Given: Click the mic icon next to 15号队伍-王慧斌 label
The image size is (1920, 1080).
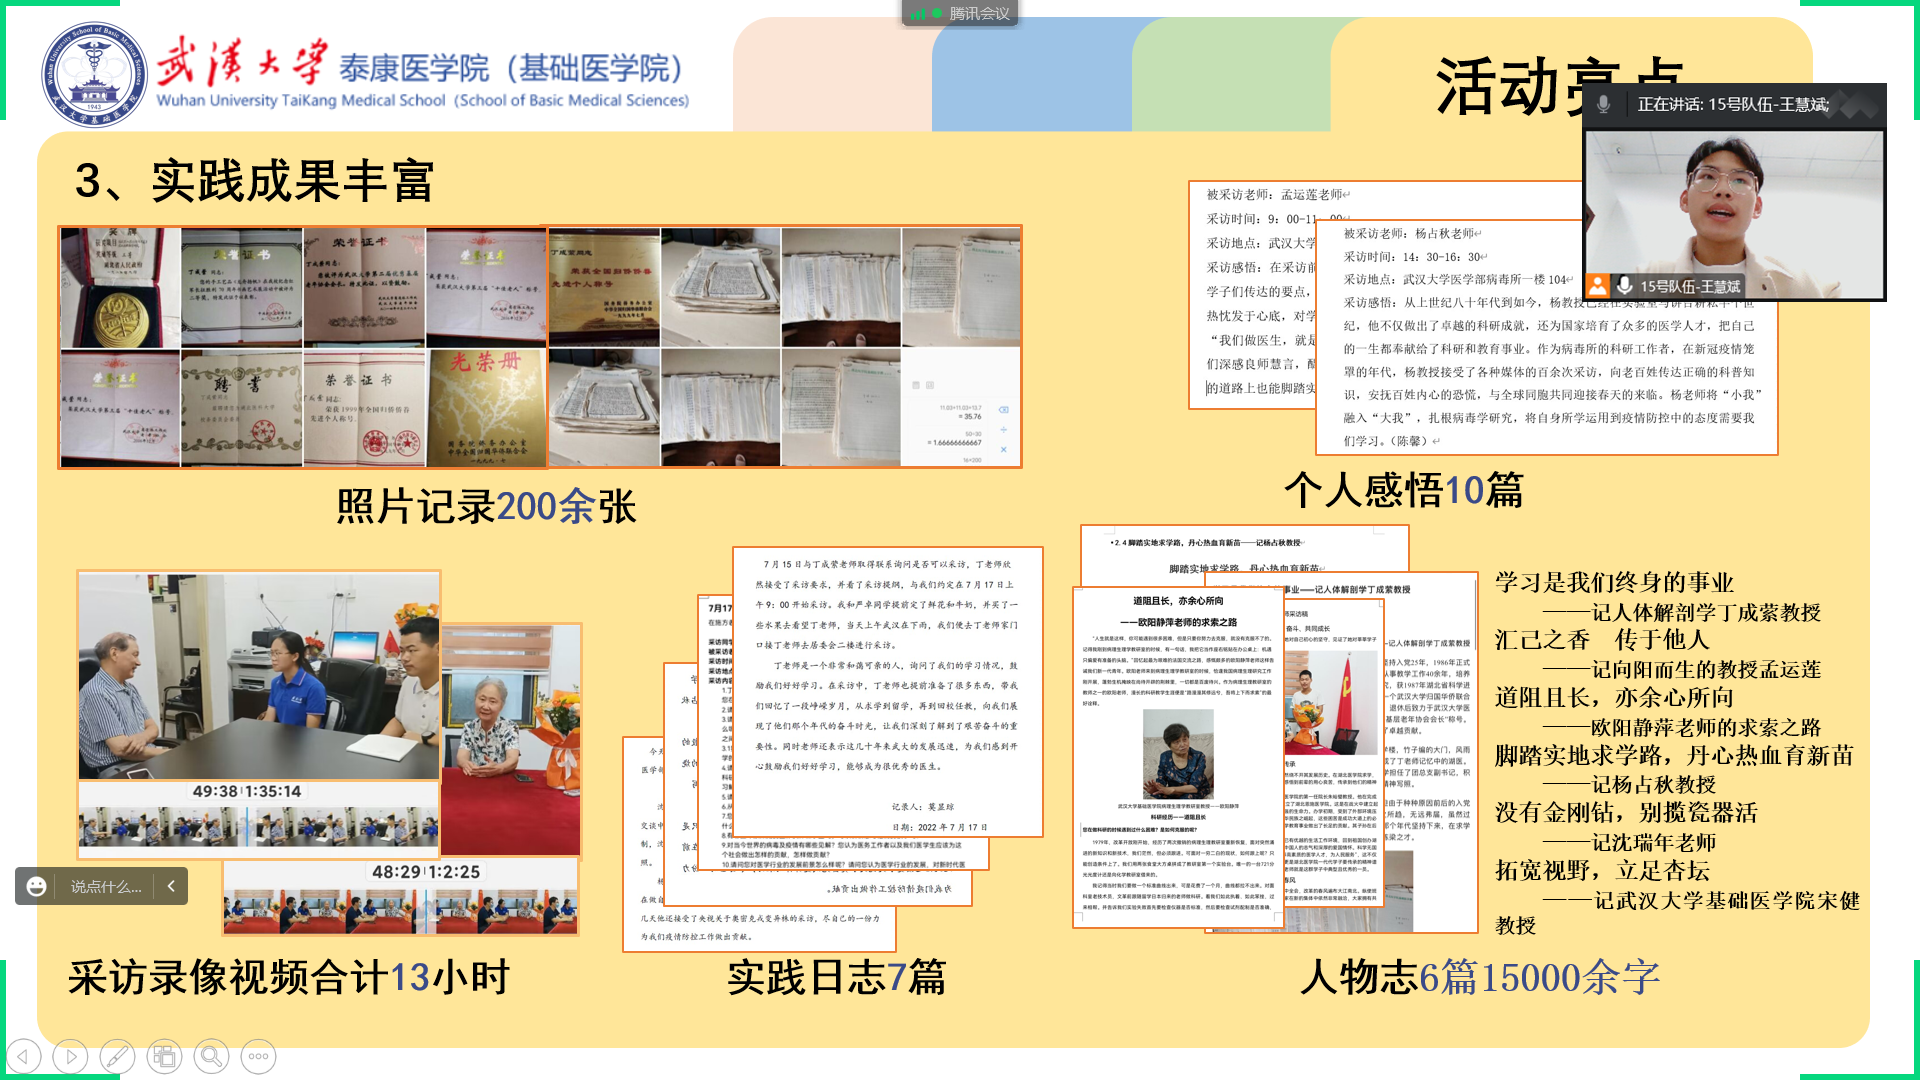Looking at the screenshot, I should [x=1624, y=286].
